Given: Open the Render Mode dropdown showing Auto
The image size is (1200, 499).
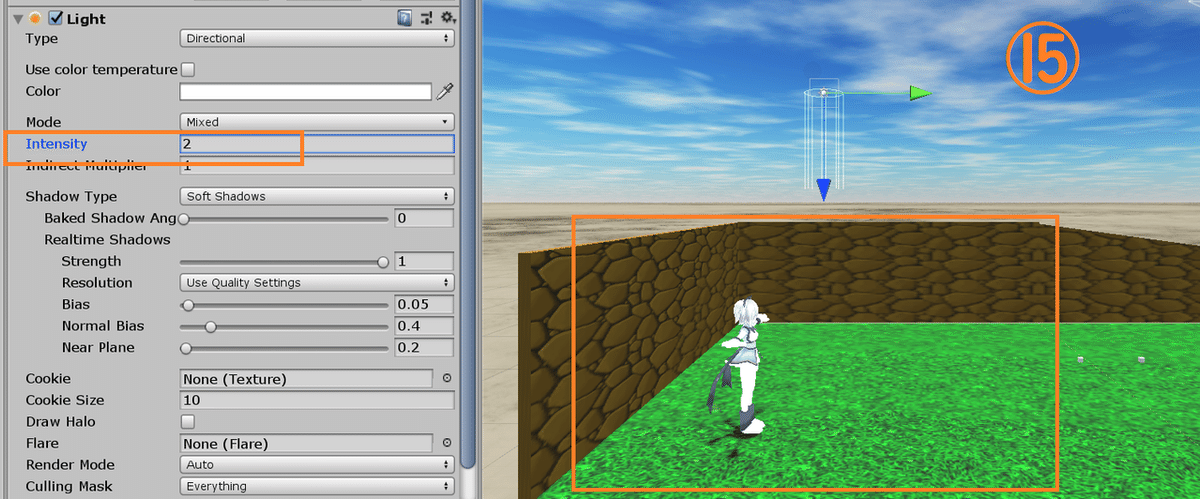Looking at the screenshot, I should pyautogui.click(x=317, y=465).
